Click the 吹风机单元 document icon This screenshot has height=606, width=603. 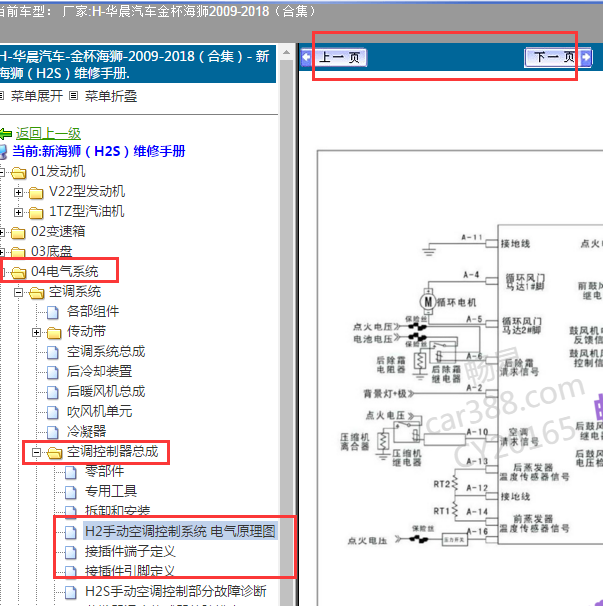[53, 413]
